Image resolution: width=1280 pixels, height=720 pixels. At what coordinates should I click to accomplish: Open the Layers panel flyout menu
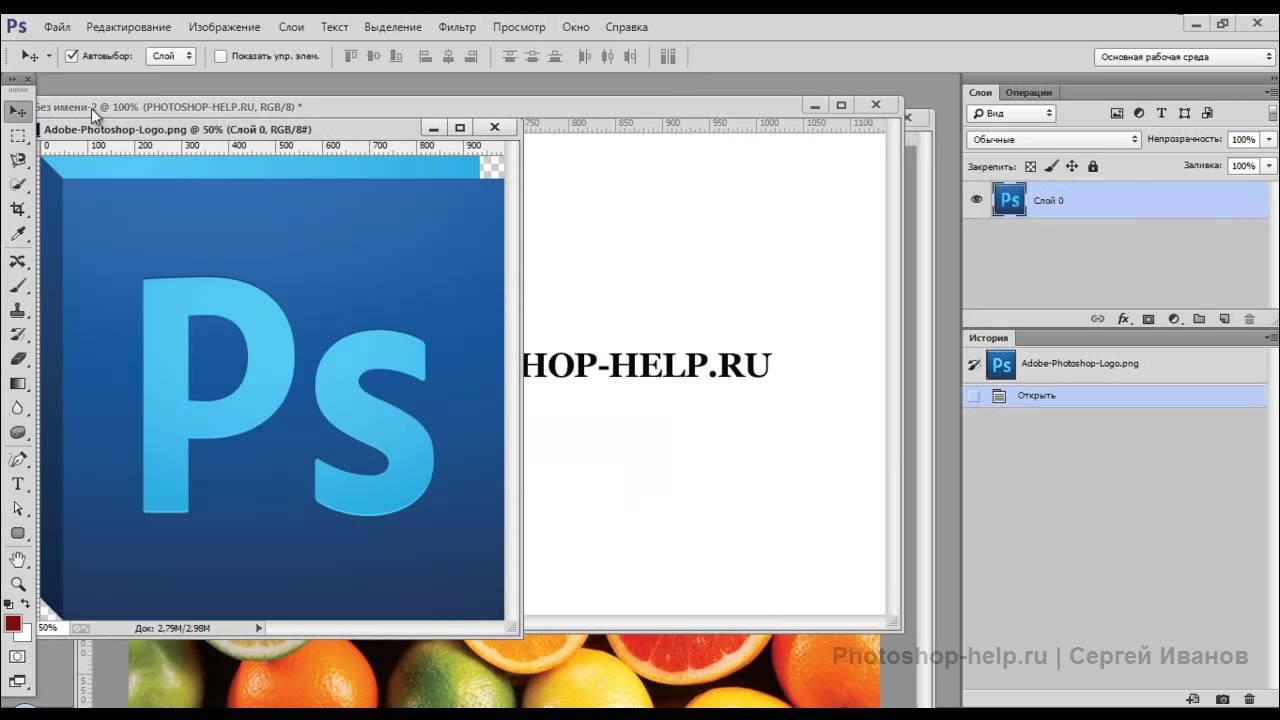pyautogui.click(x=1270, y=92)
